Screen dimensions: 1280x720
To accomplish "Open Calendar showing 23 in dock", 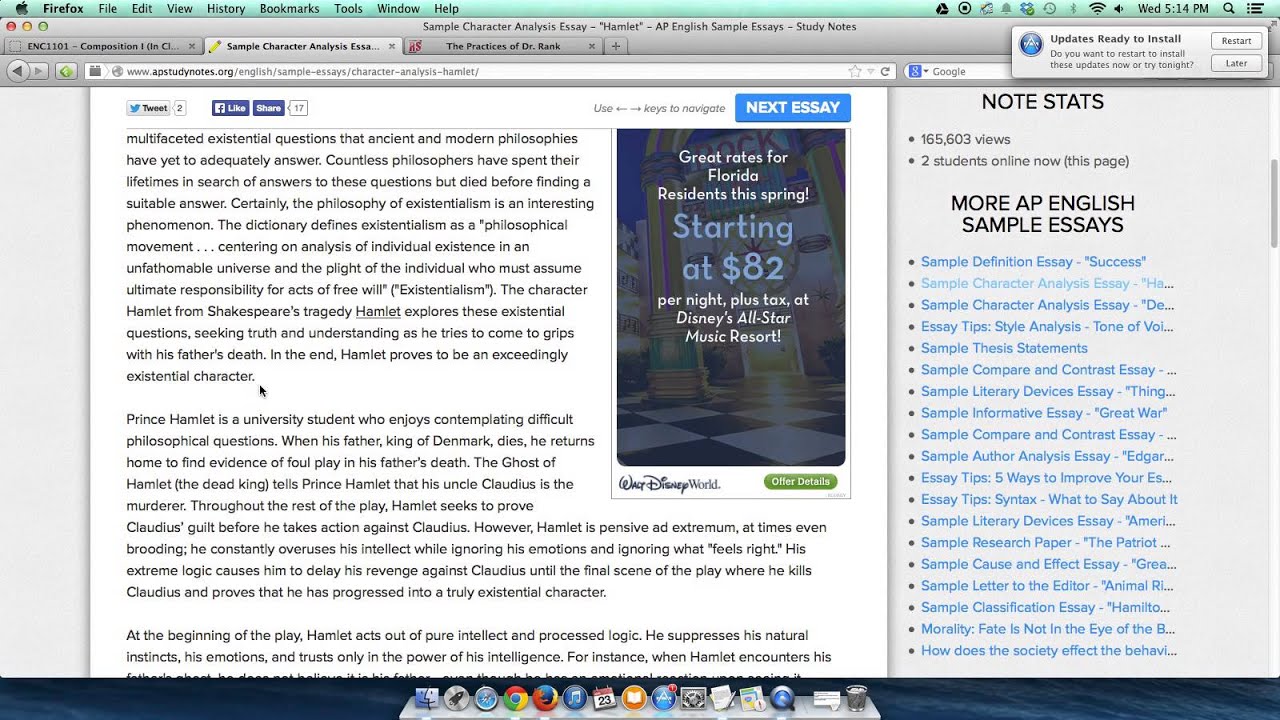I will point(604,699).
